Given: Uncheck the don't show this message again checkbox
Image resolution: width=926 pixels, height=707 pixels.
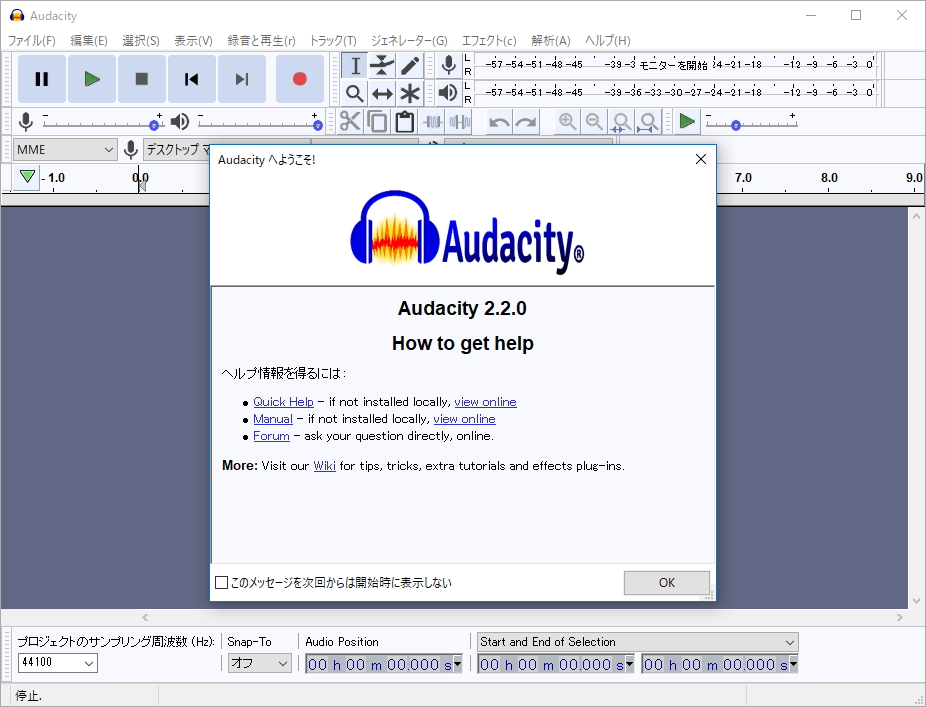Looking at the screenshot, I should coord(220,582).
